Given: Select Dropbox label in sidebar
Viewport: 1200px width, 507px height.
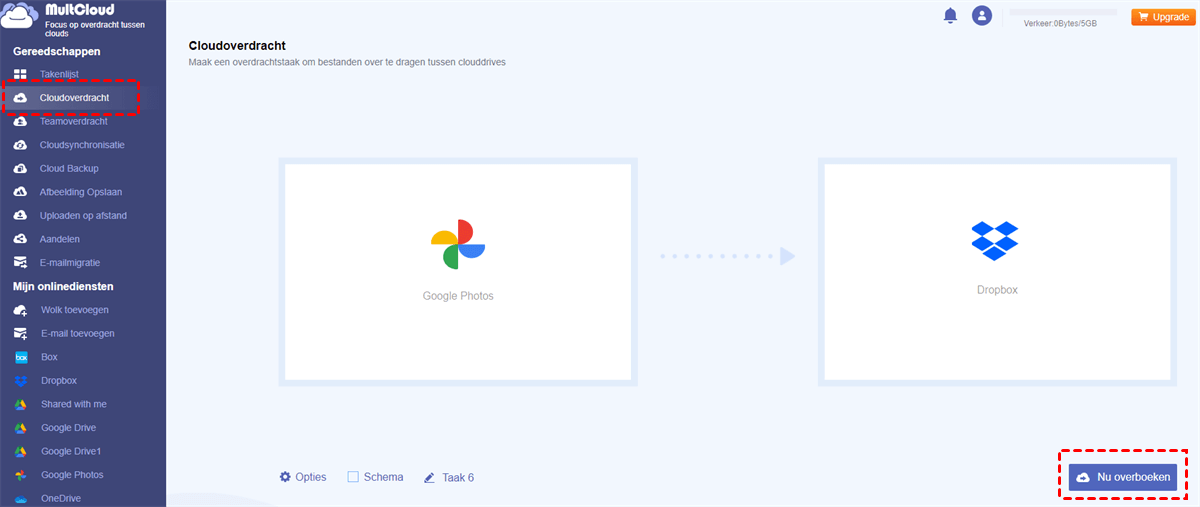Looking at the screenshot, I should point(59,381).
